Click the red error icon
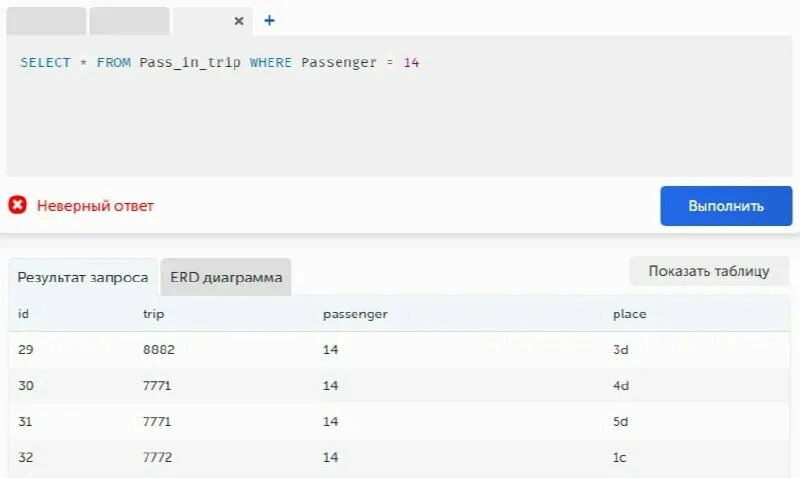Image resolution: width=800 pixels, height=478 pixels. [x=17, y=205]
